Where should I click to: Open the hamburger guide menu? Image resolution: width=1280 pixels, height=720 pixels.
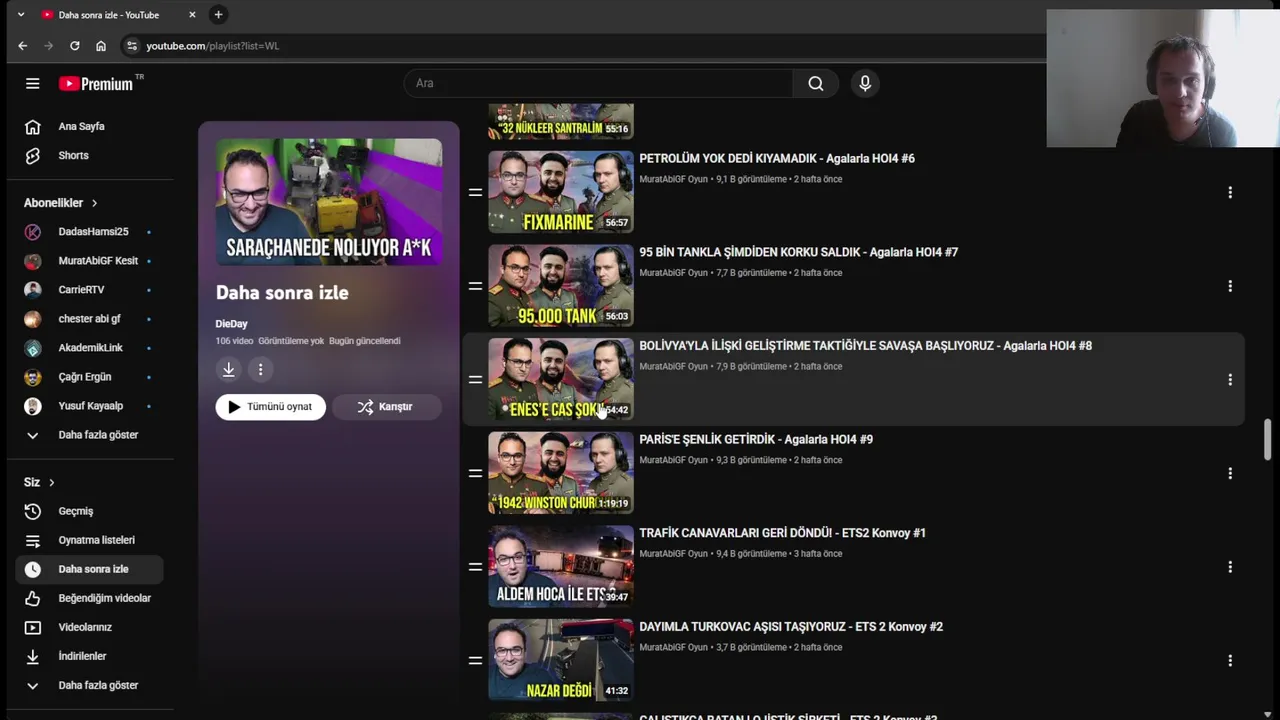pos(33,84)
